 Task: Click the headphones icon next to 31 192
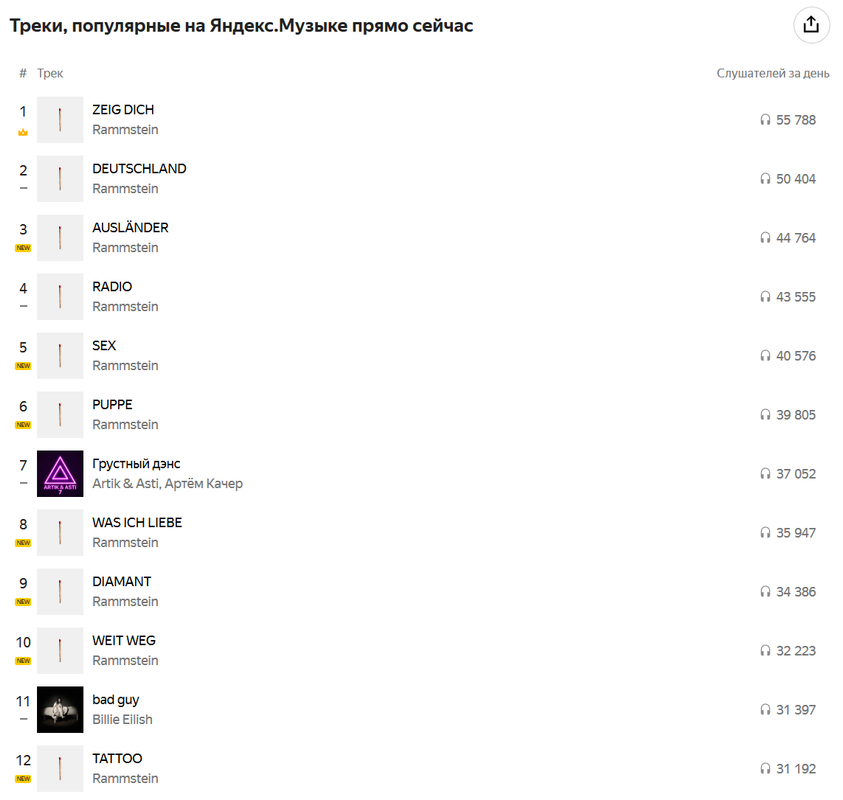[766, 769]
